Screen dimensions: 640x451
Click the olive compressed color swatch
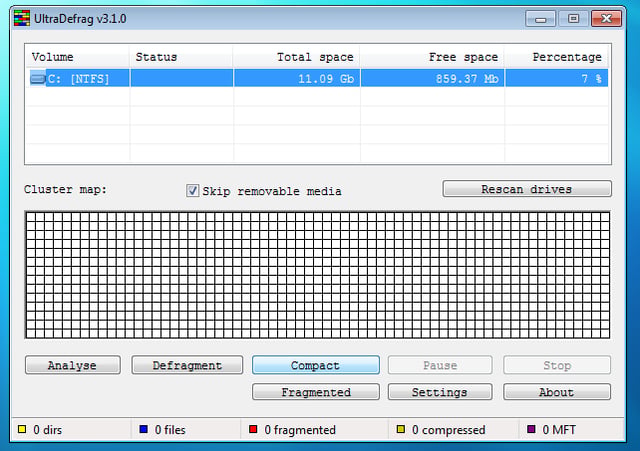click(401, 429)
